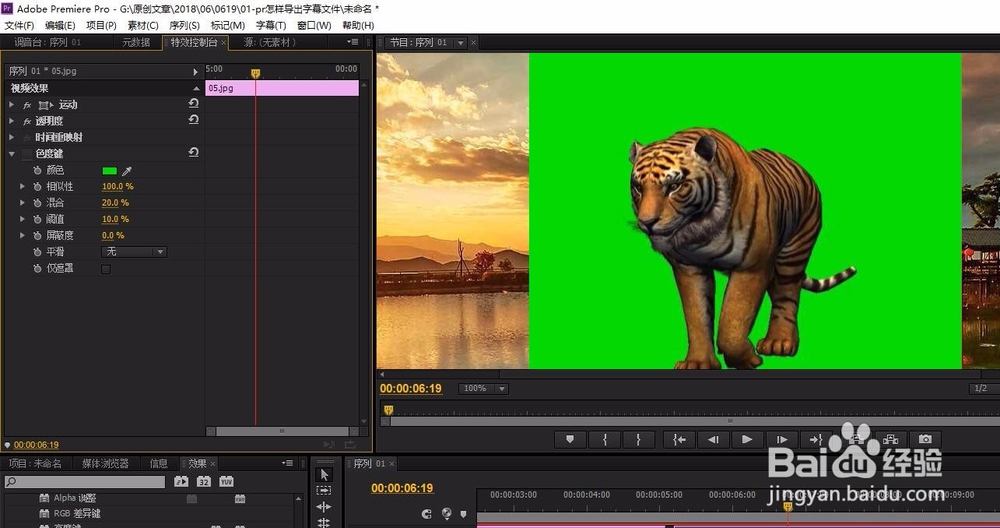Toggle animation stopwatch for 阈值
Viewport: 1000px width, 528px height.
pos(38,219)
